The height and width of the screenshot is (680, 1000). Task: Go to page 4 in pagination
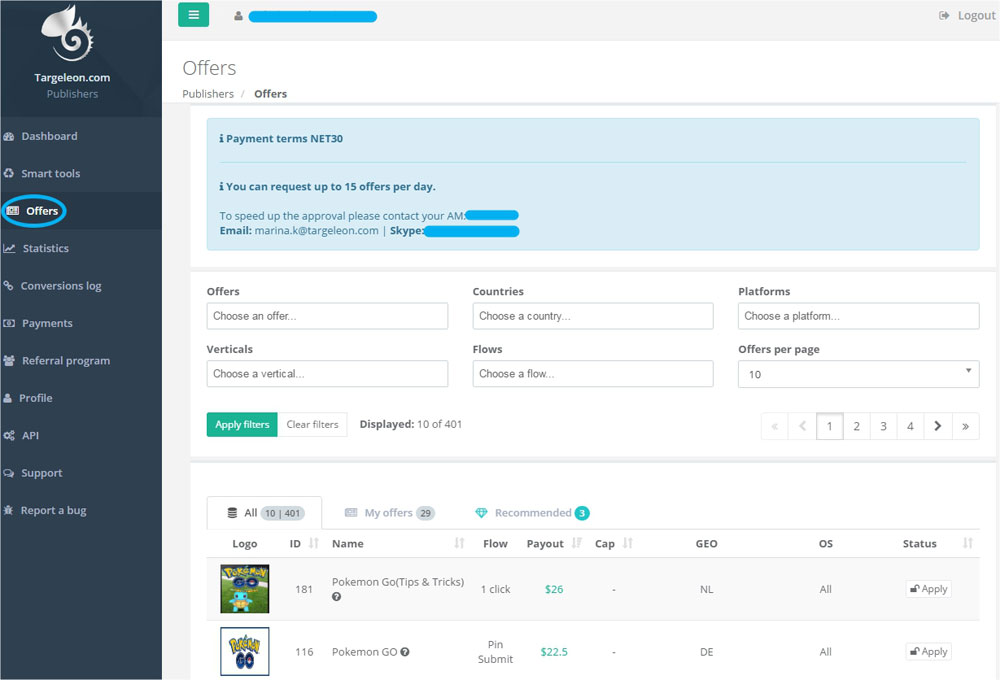click(910, 426)
